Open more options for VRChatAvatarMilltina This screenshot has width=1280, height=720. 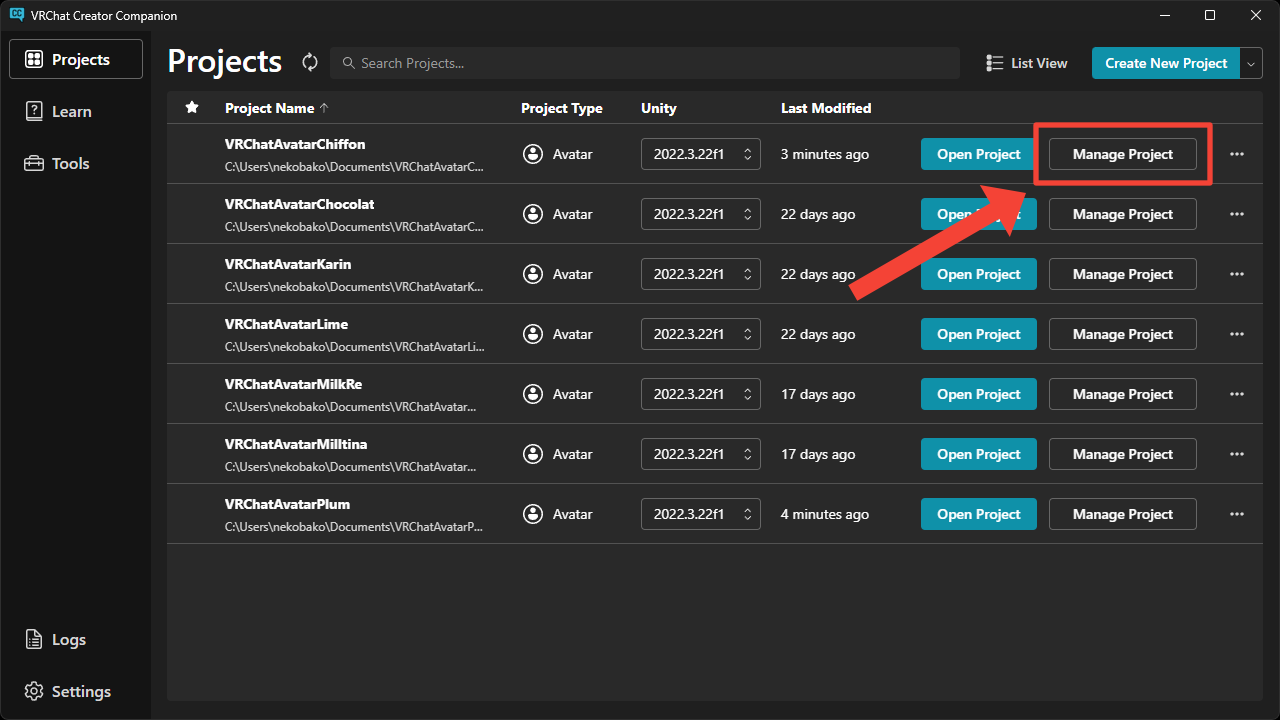[1237, 454]
